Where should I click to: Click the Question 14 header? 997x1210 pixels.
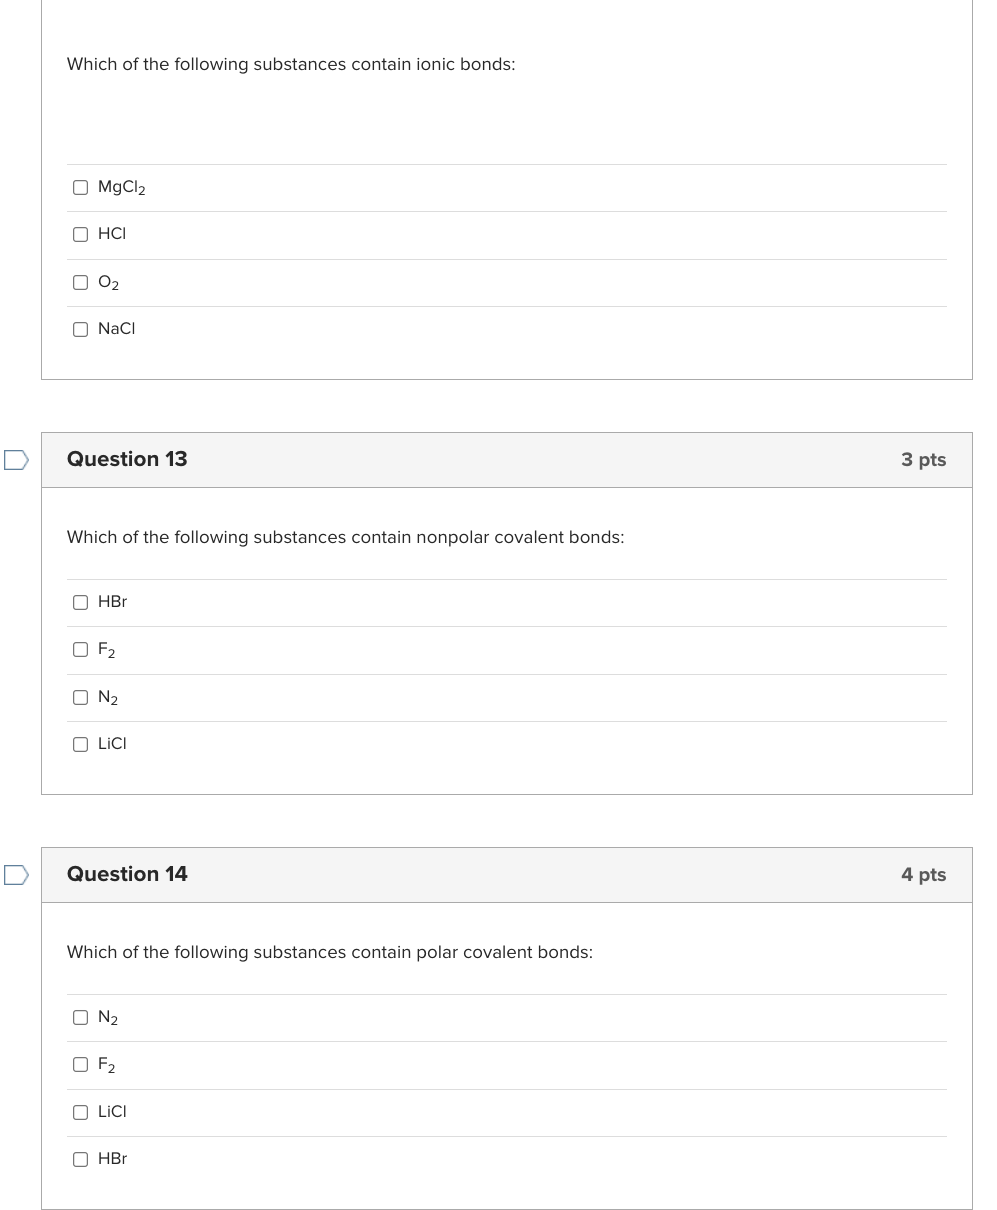127,874
